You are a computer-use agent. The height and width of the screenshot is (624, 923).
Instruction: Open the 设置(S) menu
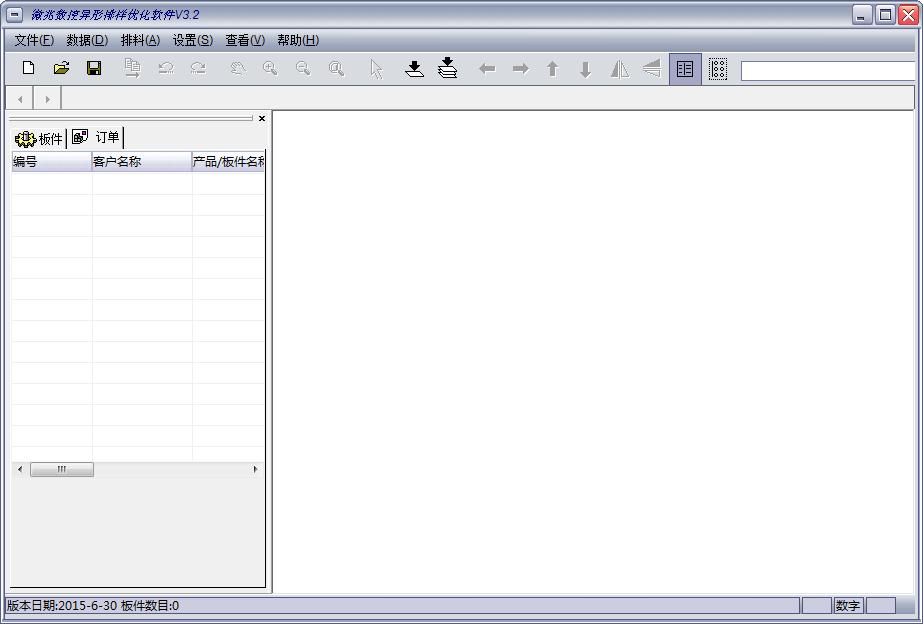click(x=192, y=40)
